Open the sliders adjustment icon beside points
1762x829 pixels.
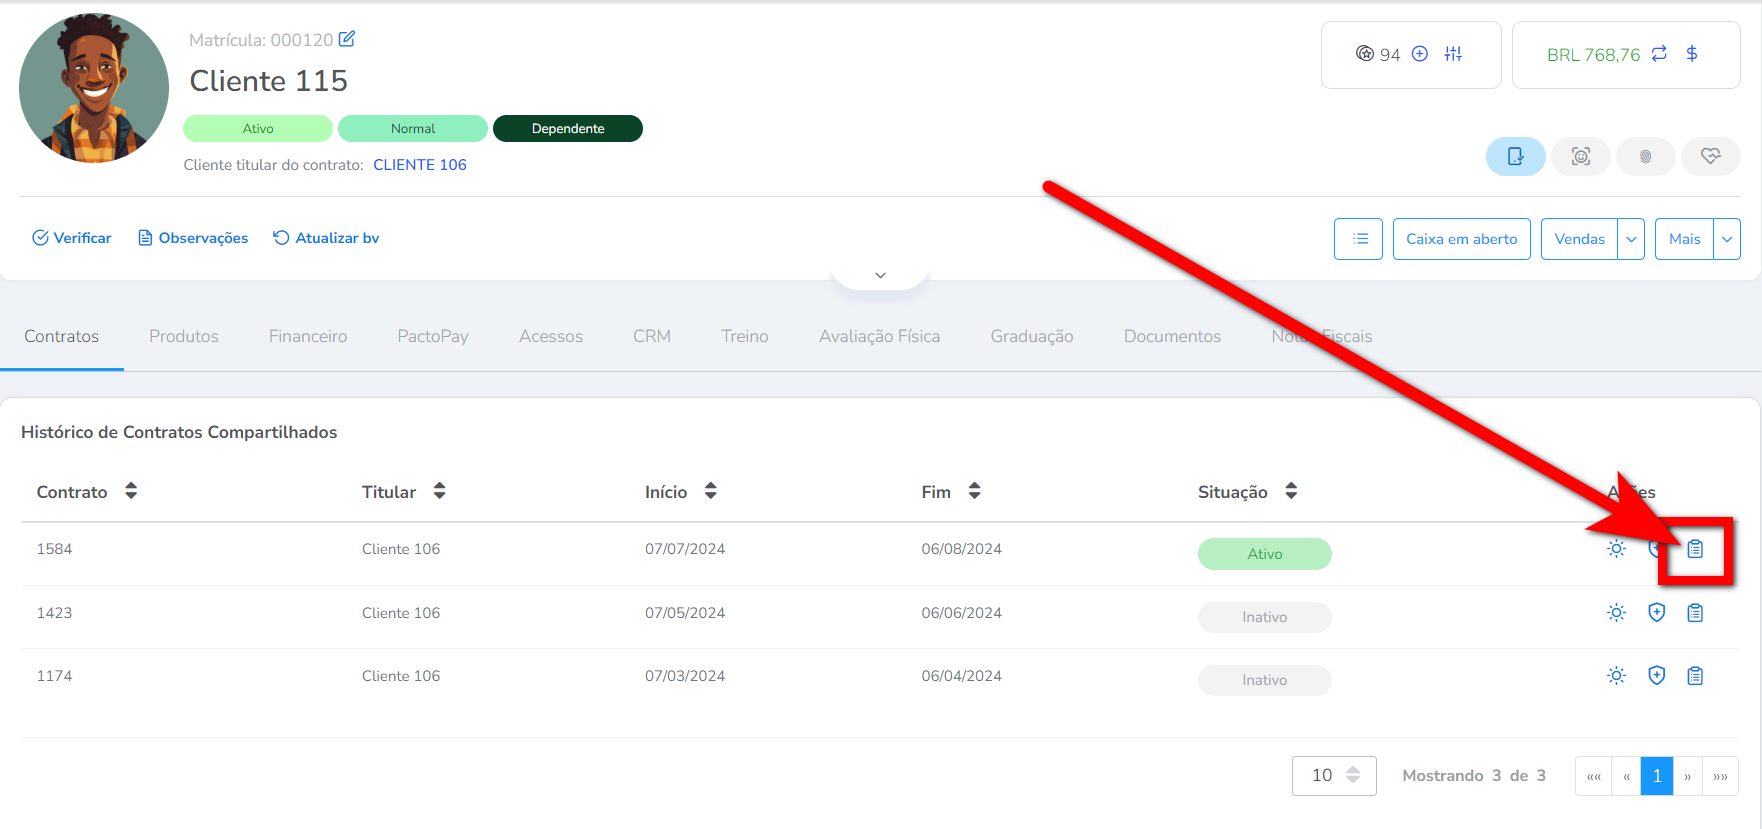(x=1453, y=54)
